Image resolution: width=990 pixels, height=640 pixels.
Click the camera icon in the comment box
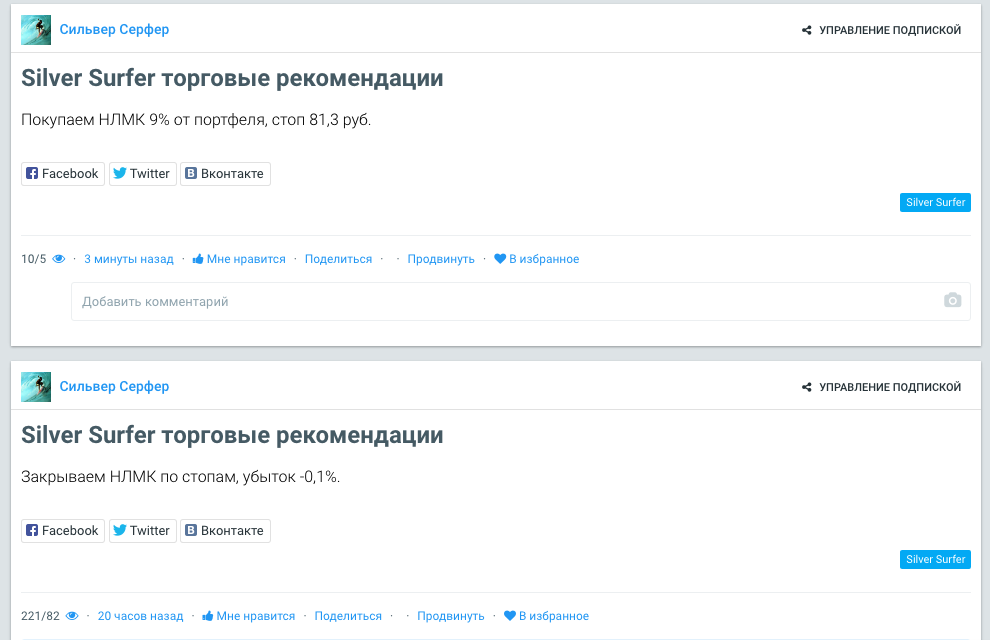[x=952, y=300]
